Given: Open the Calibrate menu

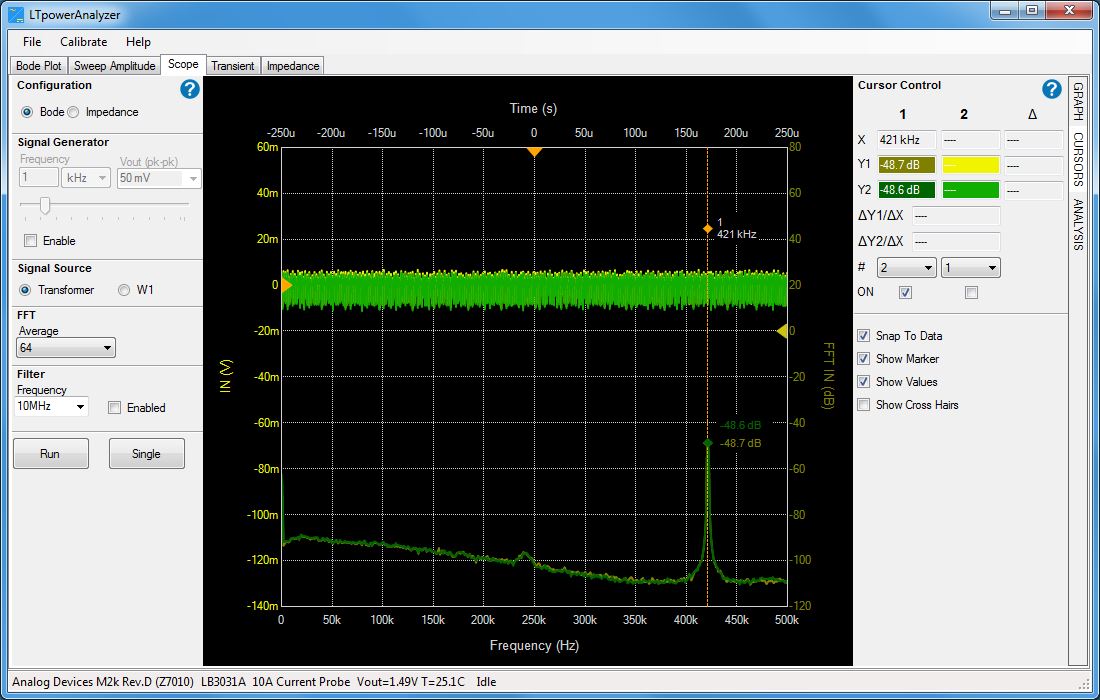Looking at the screenshot, I should [x=83, y=42].
